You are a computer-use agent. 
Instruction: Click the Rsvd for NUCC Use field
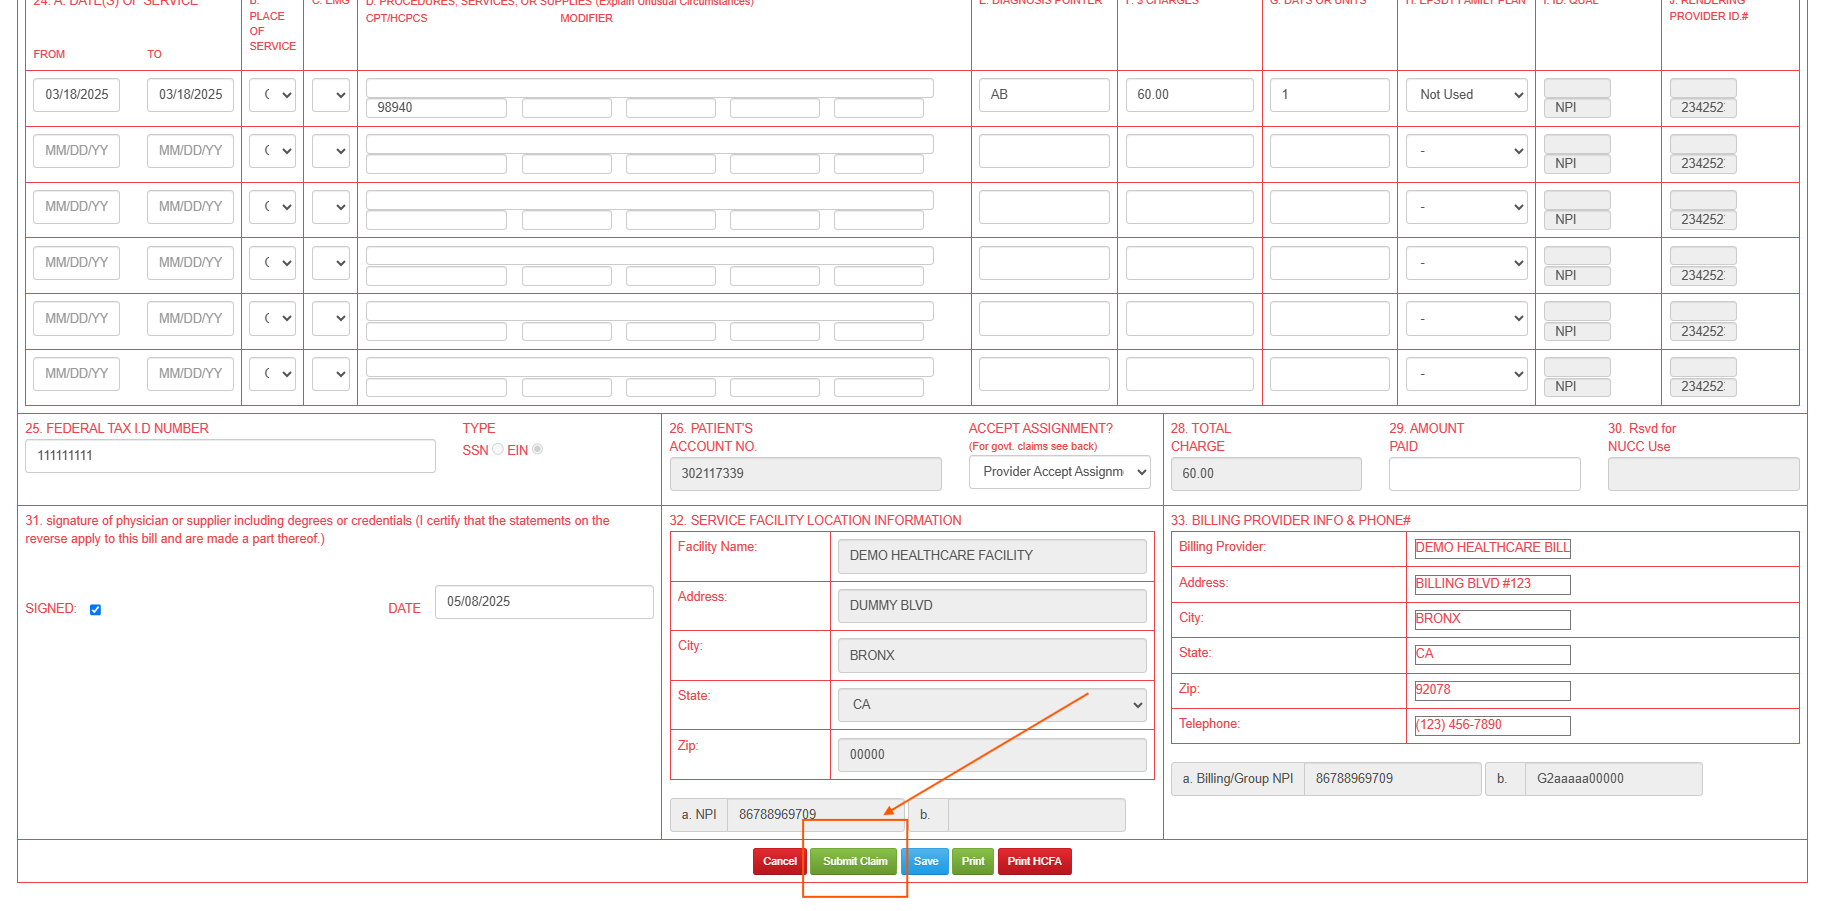tap(1703, 474)
